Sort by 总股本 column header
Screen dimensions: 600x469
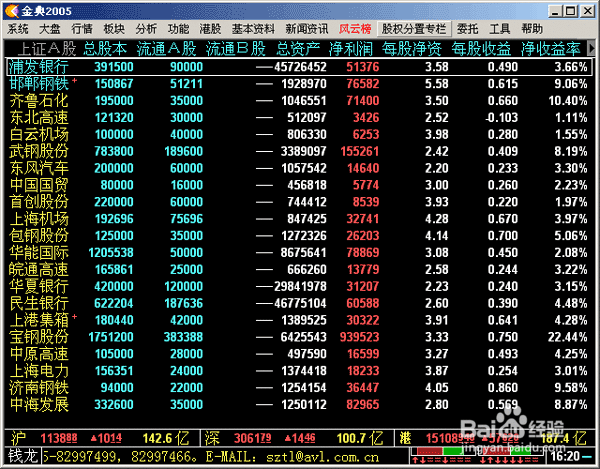pyautogui.click(x=105, y=49)
